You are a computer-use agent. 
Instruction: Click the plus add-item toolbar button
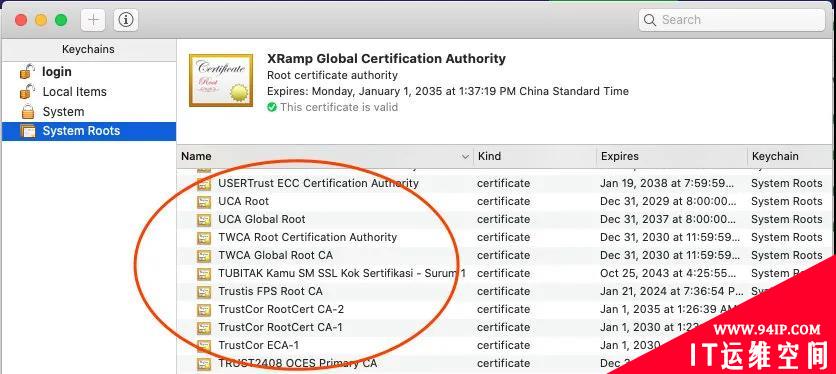coord(93,20)
